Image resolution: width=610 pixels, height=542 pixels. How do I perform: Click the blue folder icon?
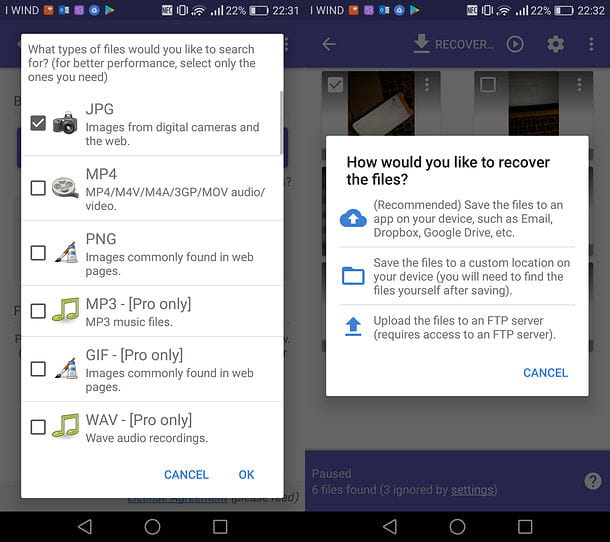click(353, 276)
